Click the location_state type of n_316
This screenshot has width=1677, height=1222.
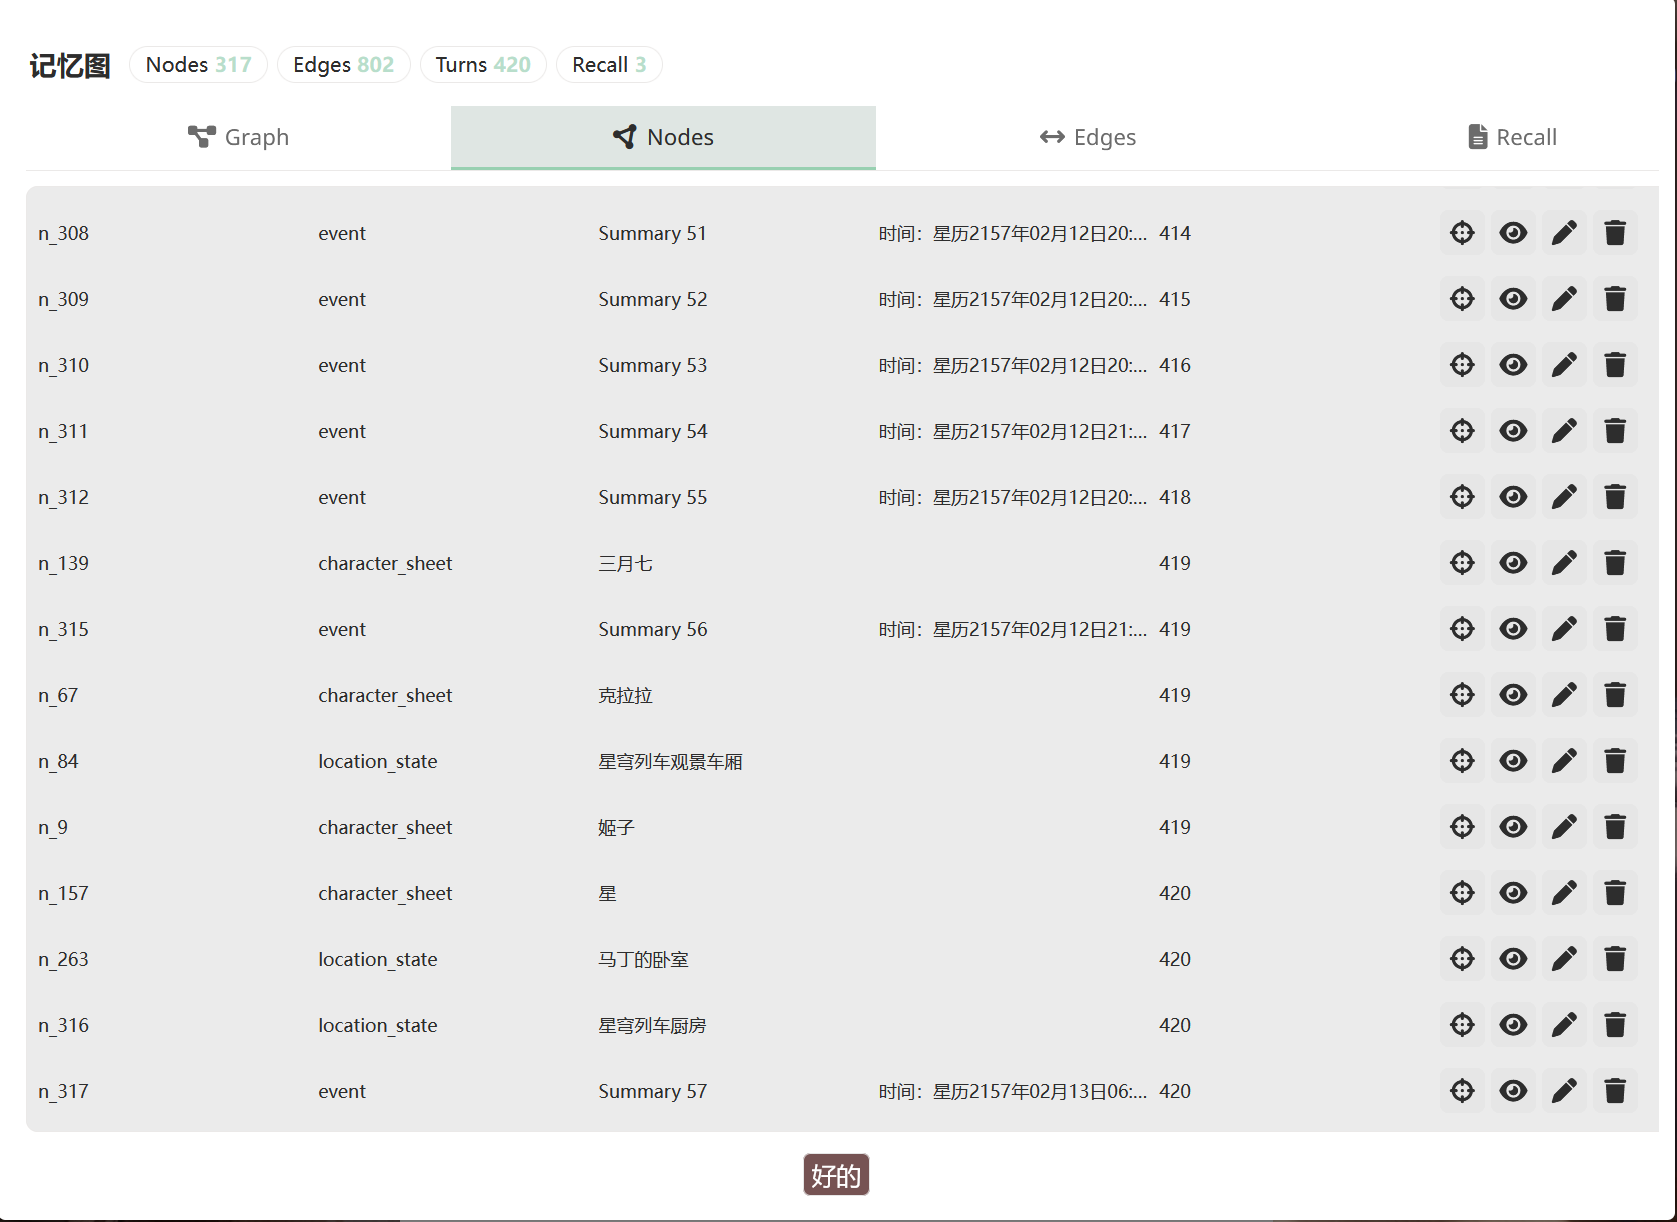click(378, 1025)
